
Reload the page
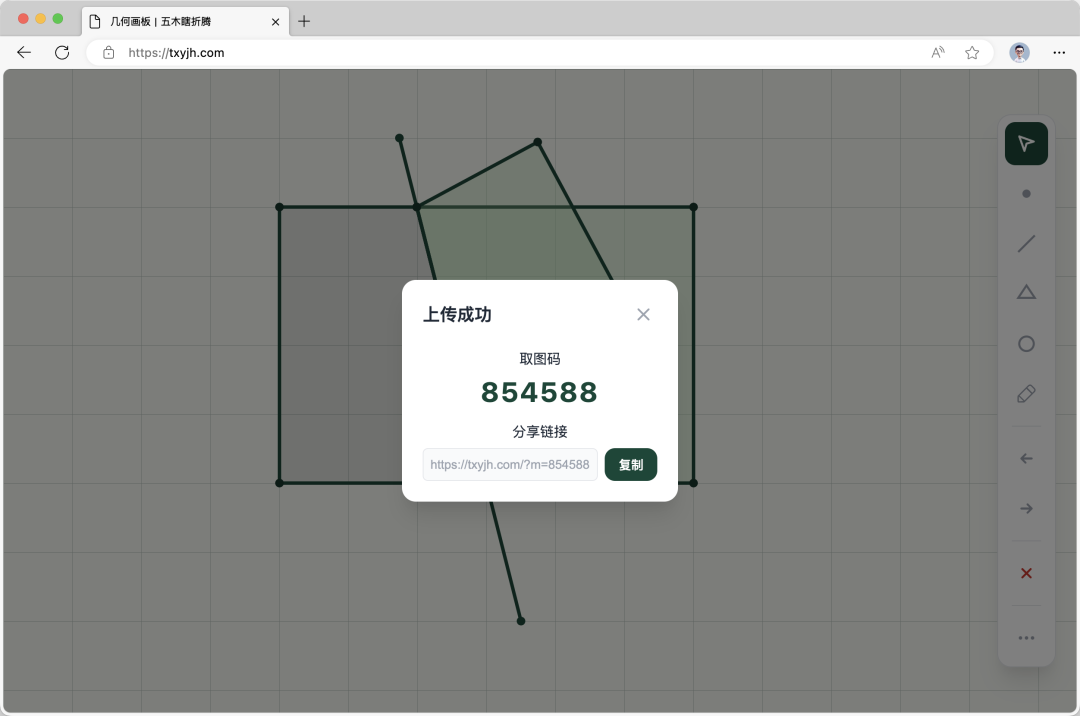[62, 53]
